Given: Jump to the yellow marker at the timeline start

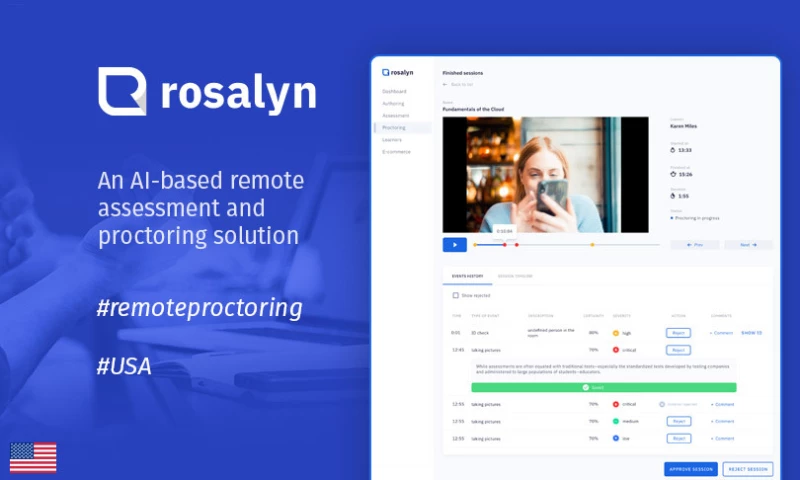Looking at the screenshot, I should [475, 245].
